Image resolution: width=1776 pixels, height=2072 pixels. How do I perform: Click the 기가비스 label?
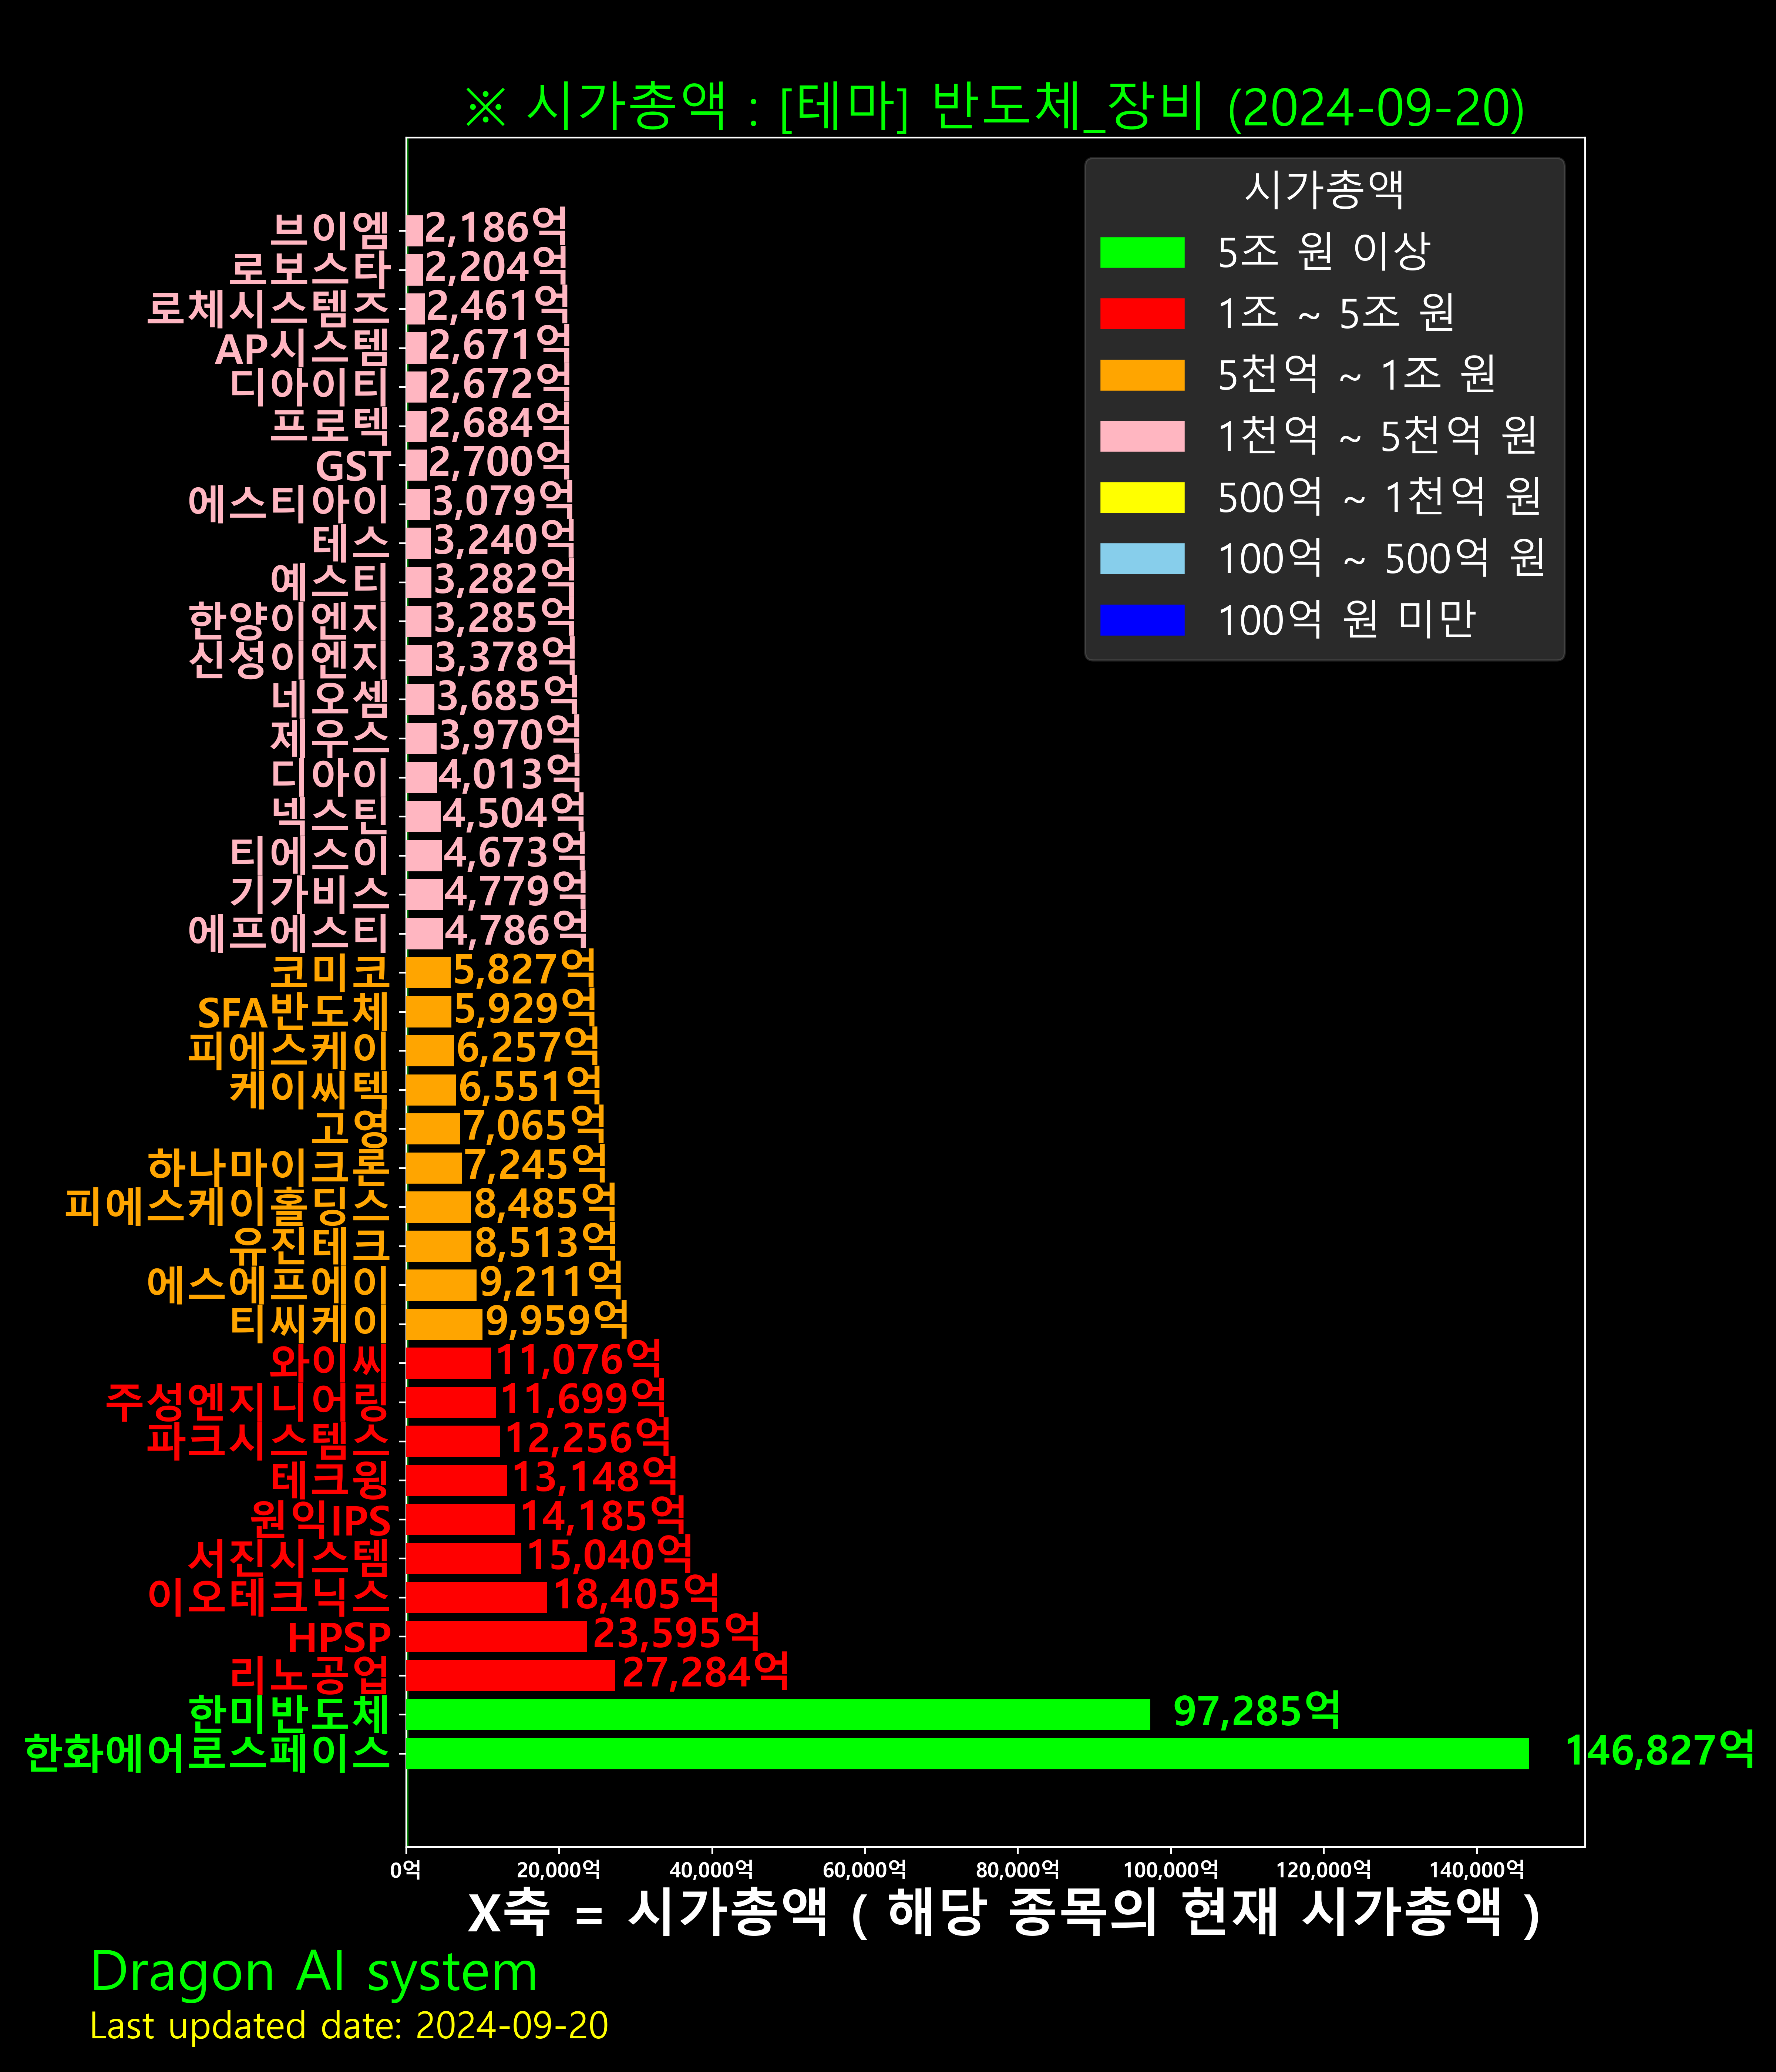[309, 894]
